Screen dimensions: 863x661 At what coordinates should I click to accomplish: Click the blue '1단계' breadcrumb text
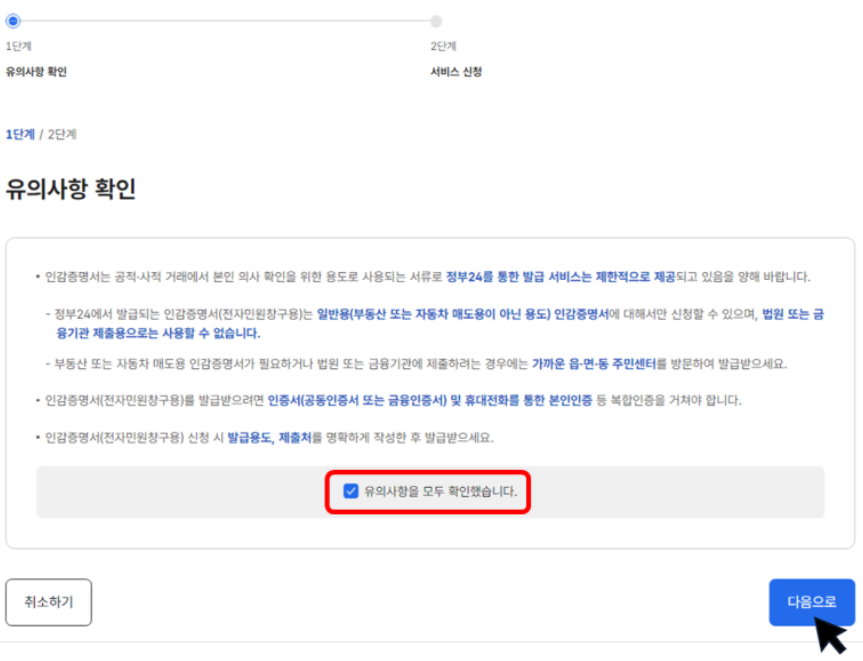coord(20,134)
